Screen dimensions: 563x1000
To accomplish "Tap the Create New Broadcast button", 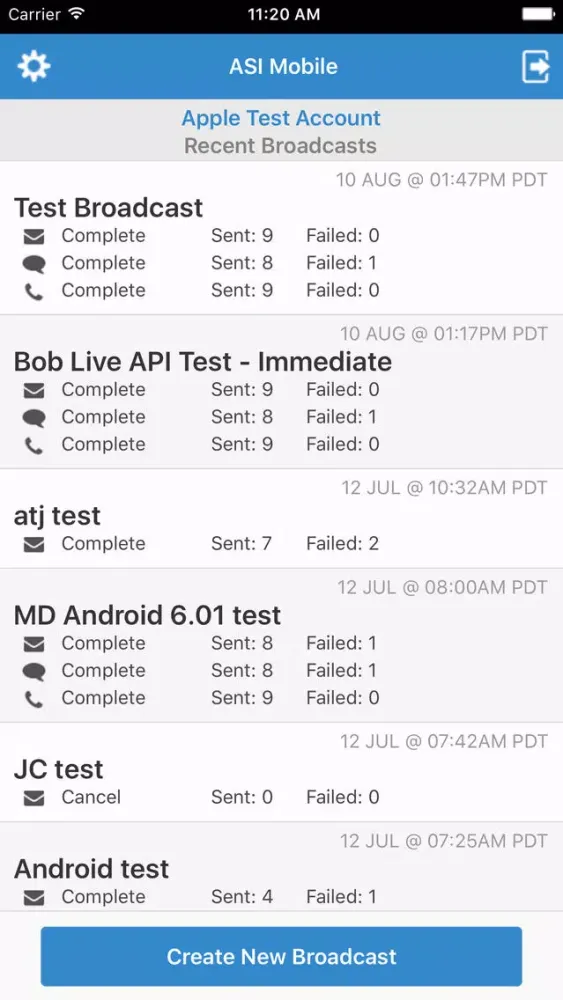I will pyautogui.click(x=281, y=956).
